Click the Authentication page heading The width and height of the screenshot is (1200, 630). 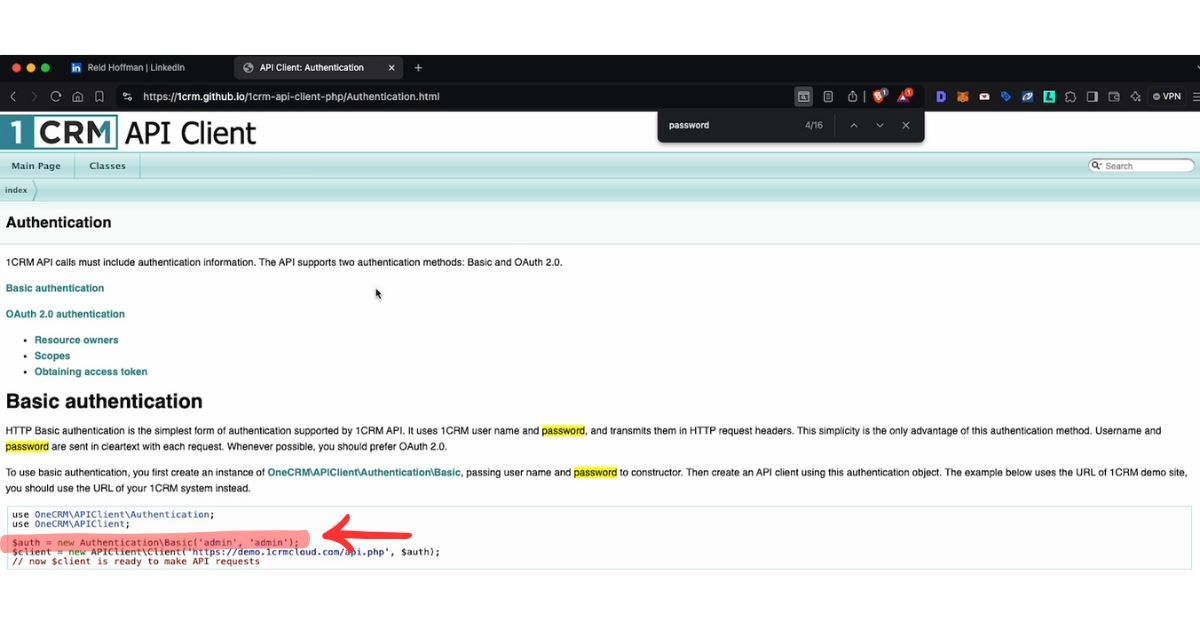[59, 222]
